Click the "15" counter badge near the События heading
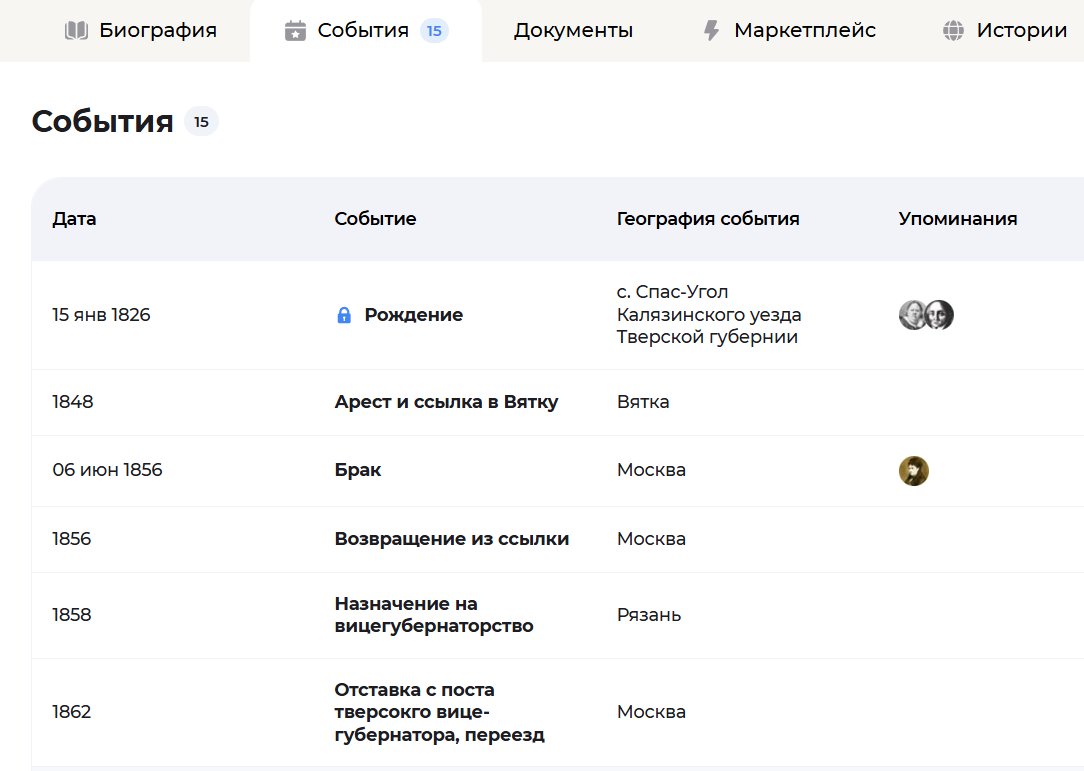Image resolution: width=1084 pixels, height=771 pixels. coord(201,121)
